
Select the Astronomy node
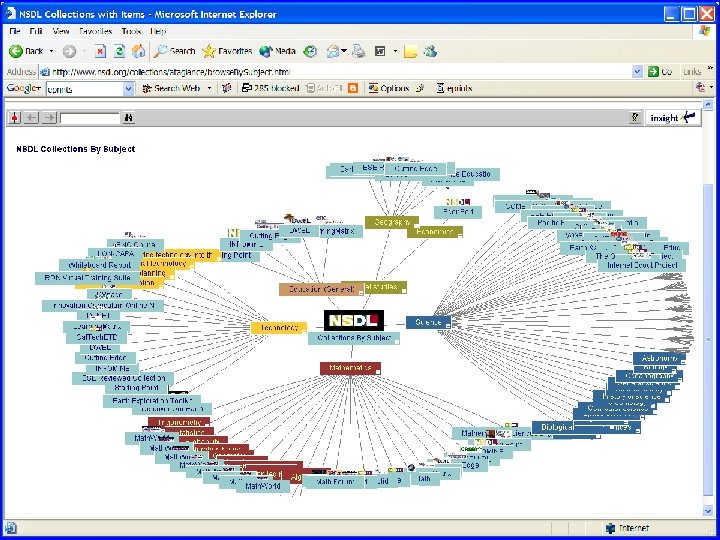[659, 358]
